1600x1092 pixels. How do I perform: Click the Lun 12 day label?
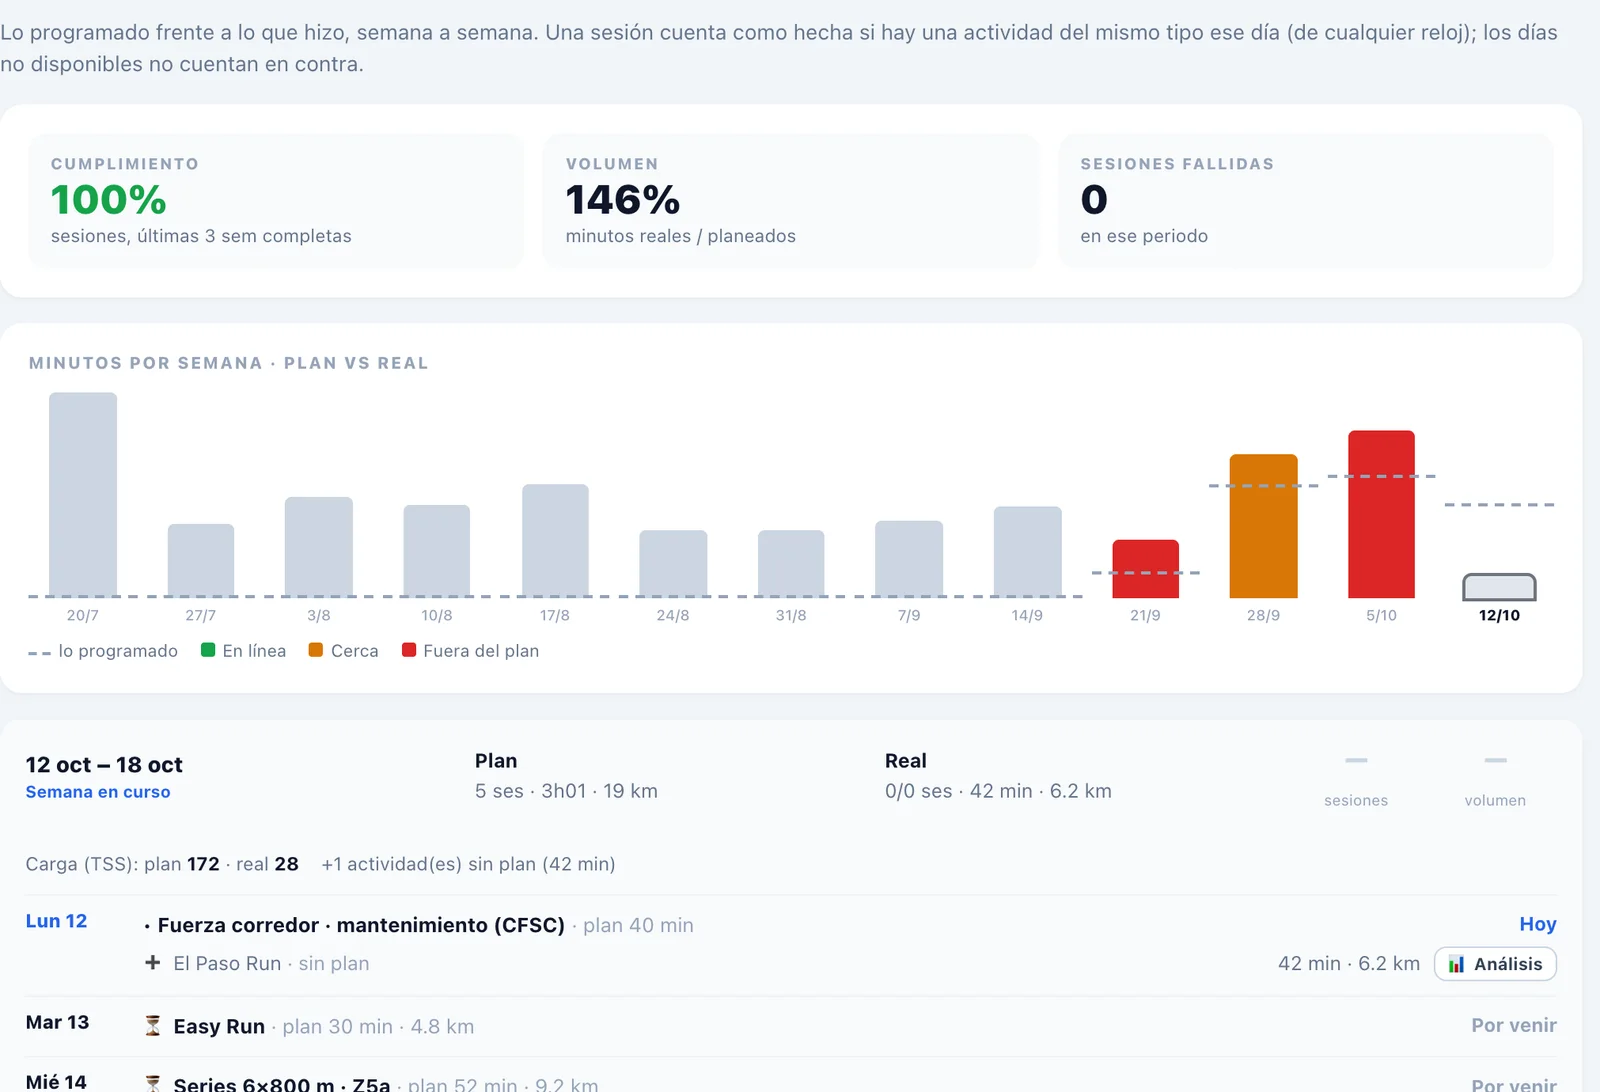click(x=56, y=921)
